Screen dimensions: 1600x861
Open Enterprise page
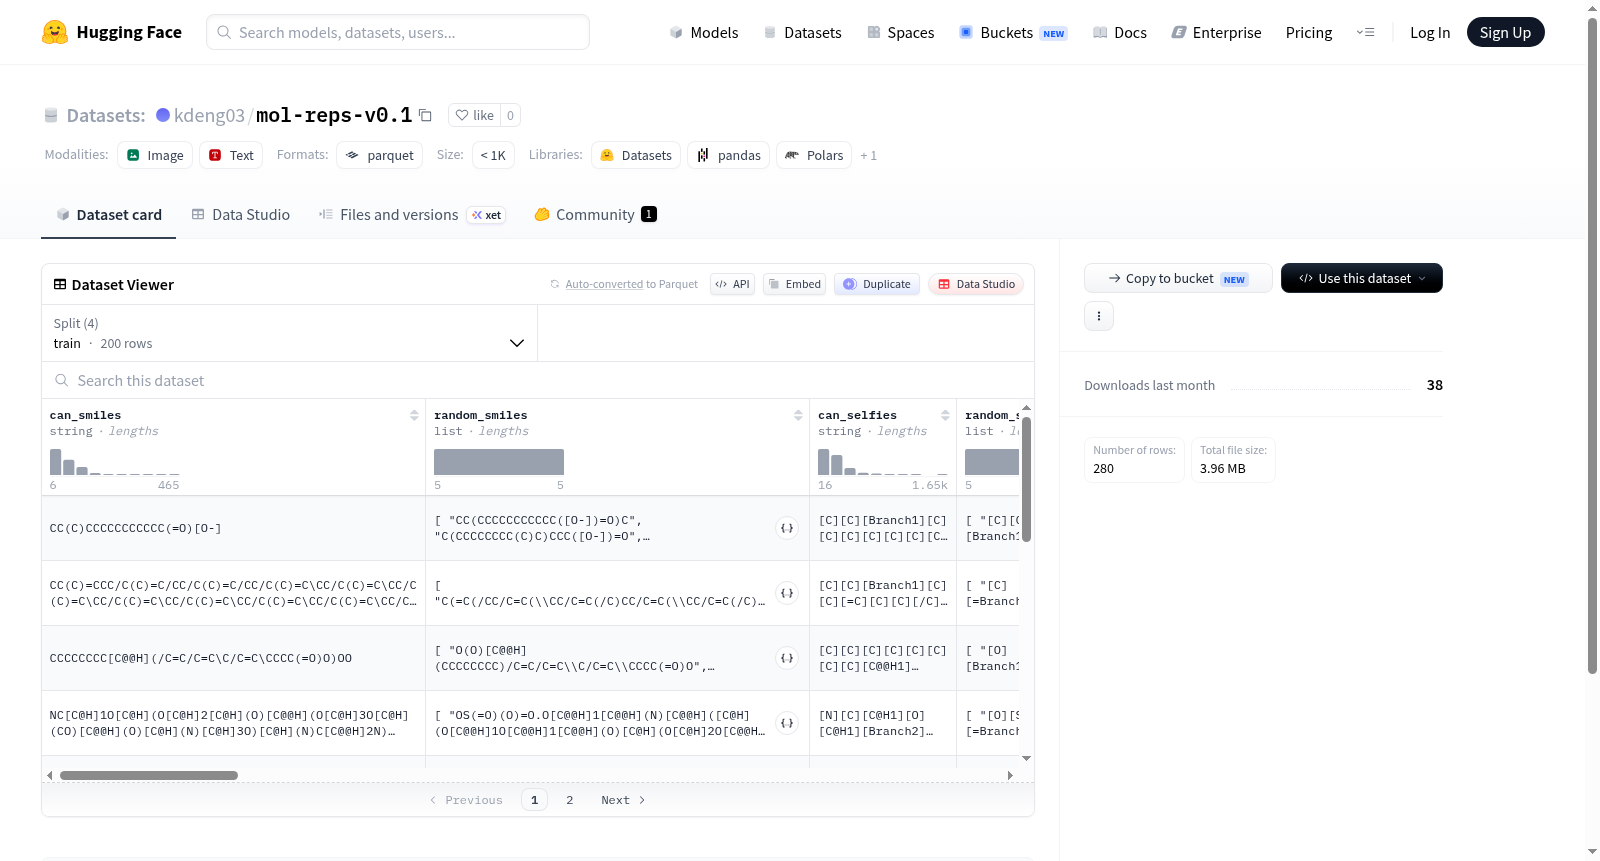[1216, 32]
